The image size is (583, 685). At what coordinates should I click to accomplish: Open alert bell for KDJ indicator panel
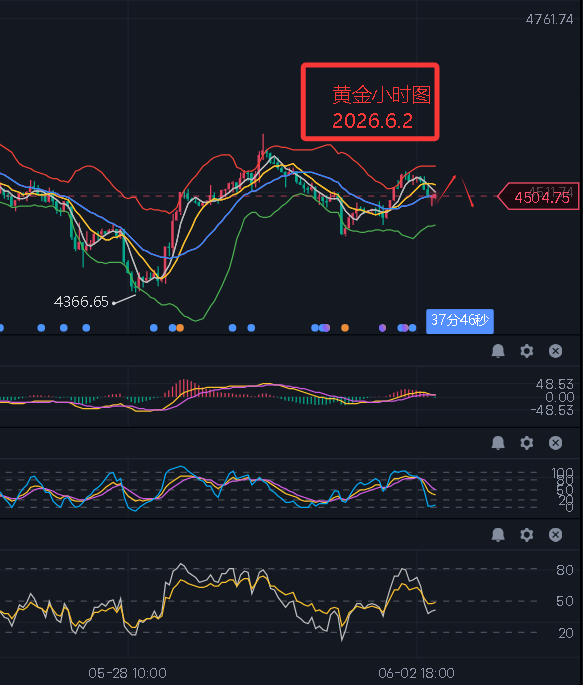(x=498, y=443)
